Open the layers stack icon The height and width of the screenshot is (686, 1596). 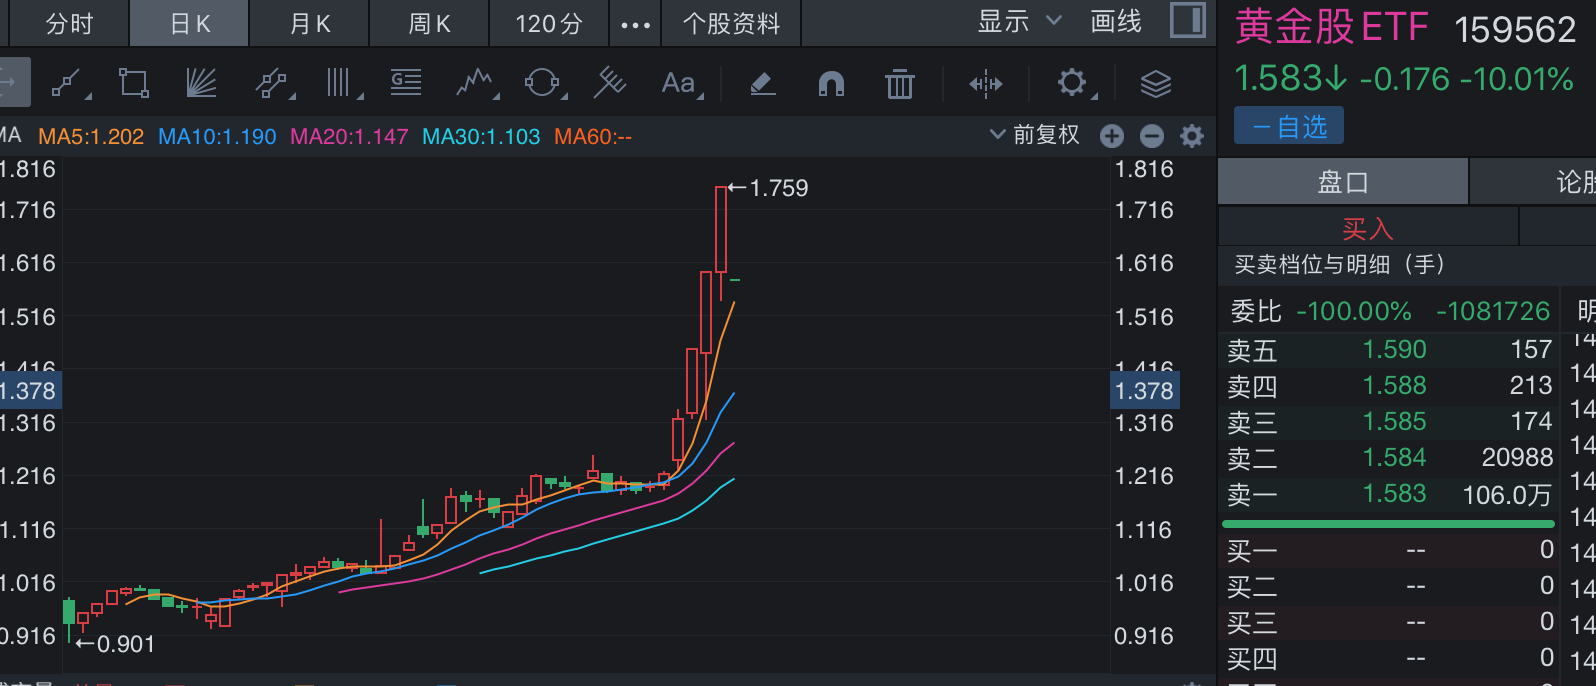pos(1156,84)
